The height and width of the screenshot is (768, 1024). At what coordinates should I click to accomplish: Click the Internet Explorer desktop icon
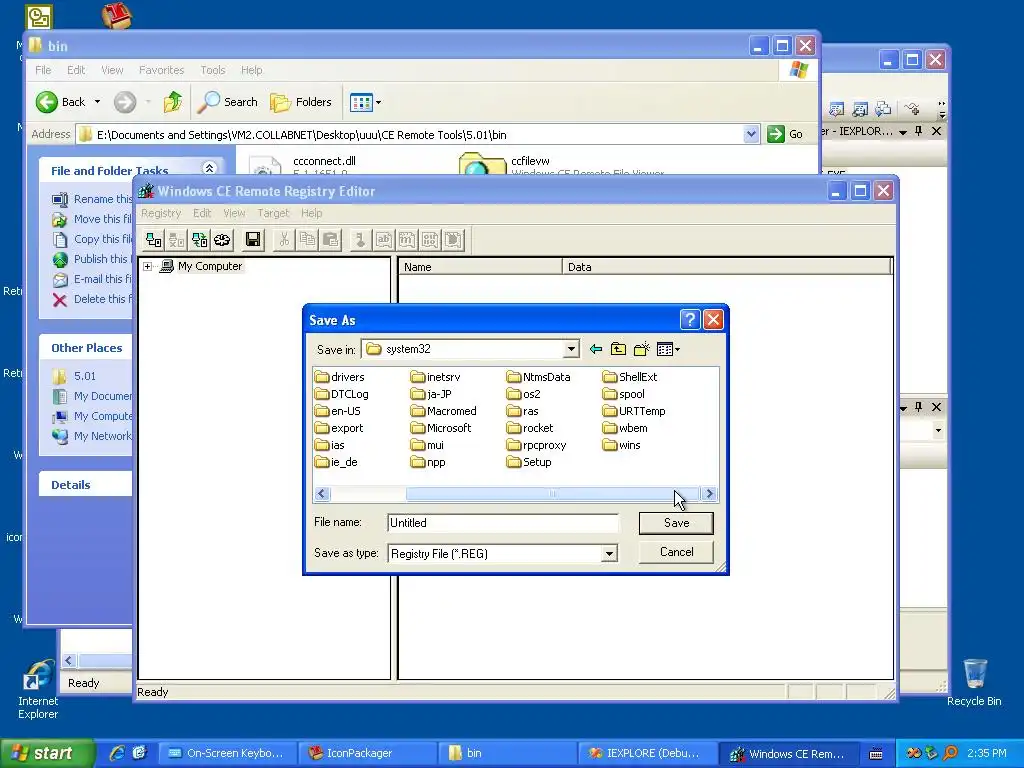(x=38, y=689)
